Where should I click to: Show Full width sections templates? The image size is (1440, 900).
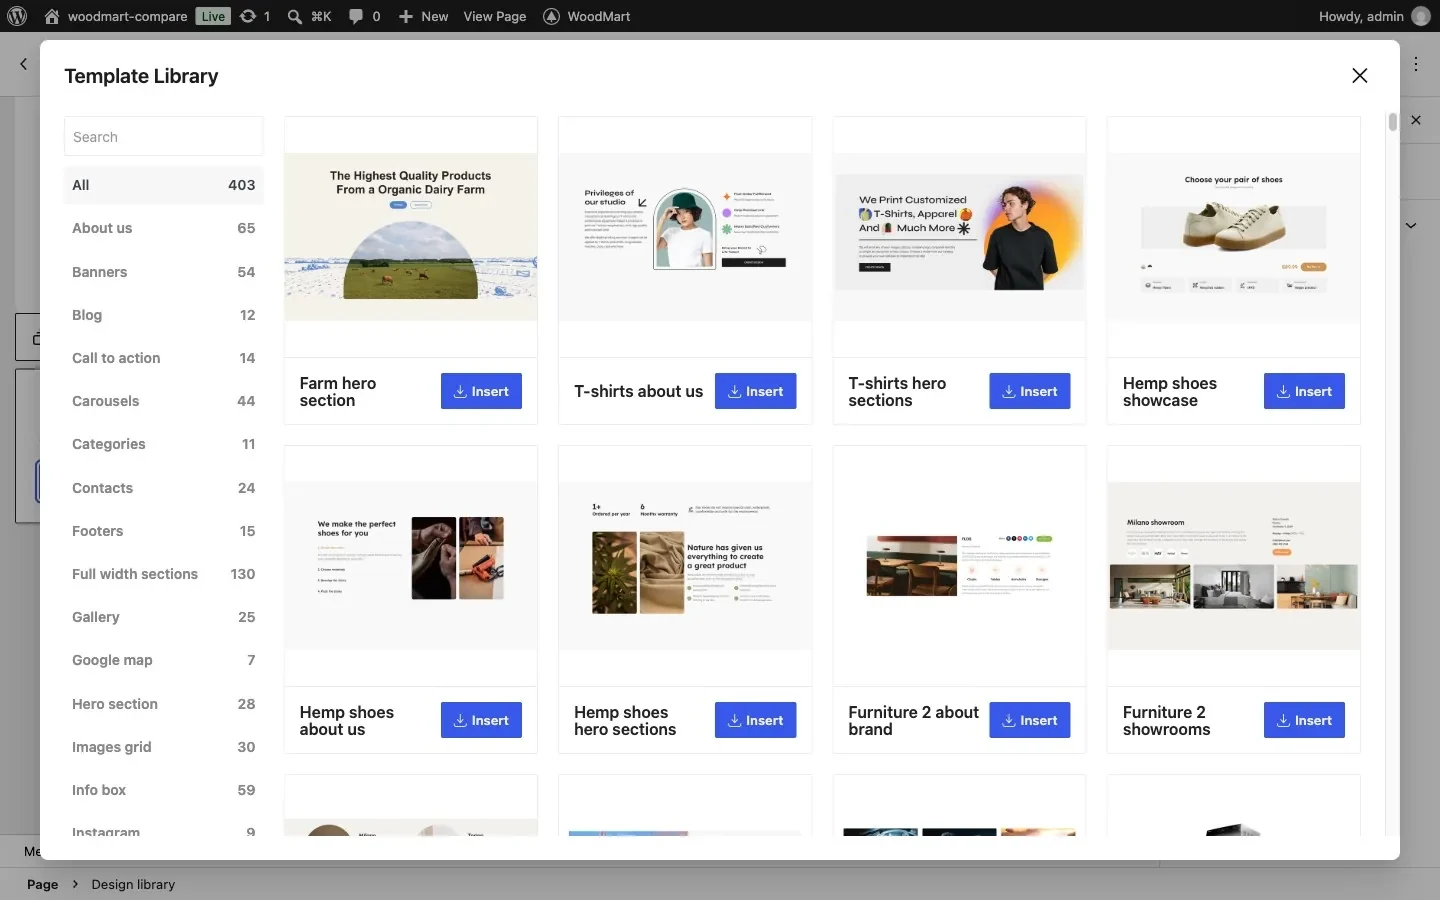pyautogui.click(x=163, y=574)
